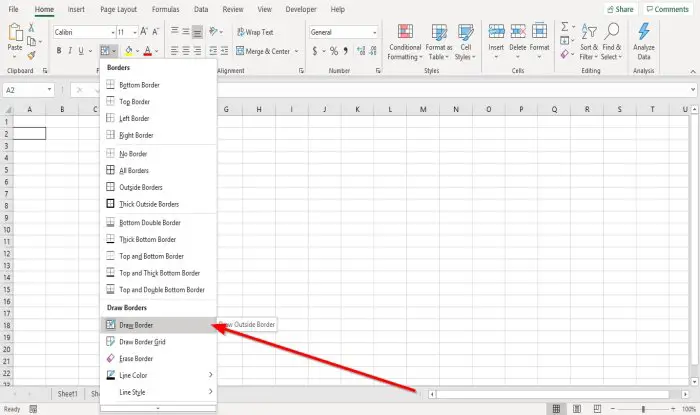Choose Draw Border in the menu
Viewport: 700px width, 415px height.
click(158, 325)
